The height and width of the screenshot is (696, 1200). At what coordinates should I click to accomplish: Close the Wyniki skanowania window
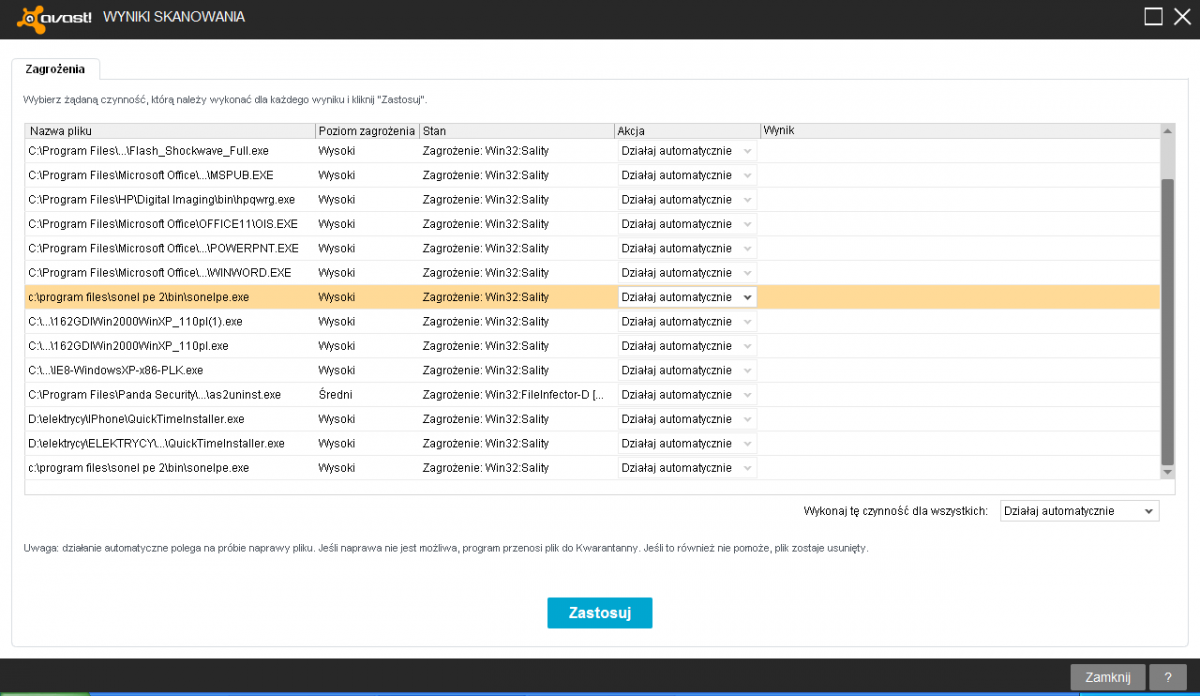tap(1182, 17)
